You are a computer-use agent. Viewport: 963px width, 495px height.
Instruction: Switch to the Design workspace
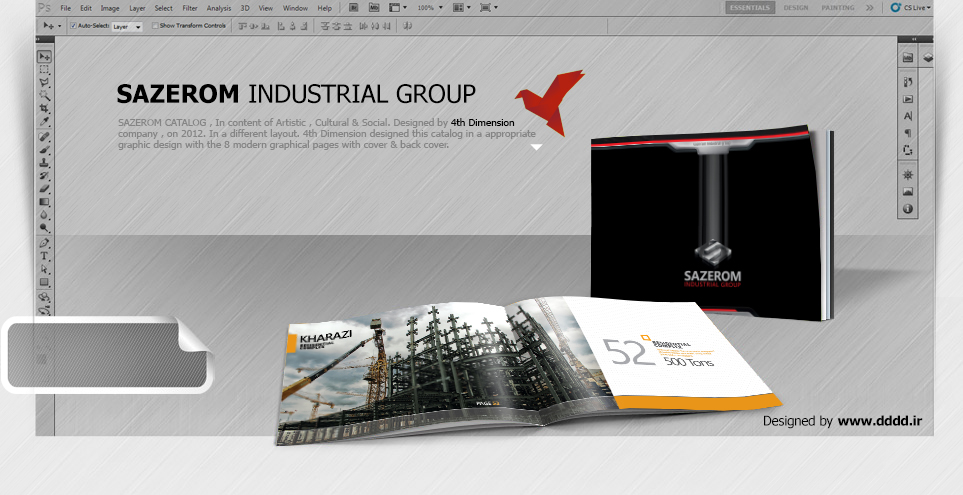[796, 8]
